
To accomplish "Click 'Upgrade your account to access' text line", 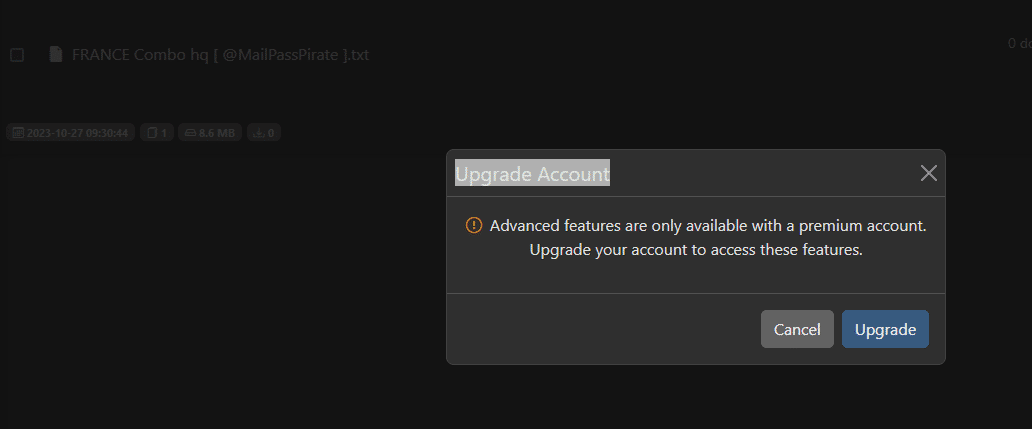I will (695, 250).
